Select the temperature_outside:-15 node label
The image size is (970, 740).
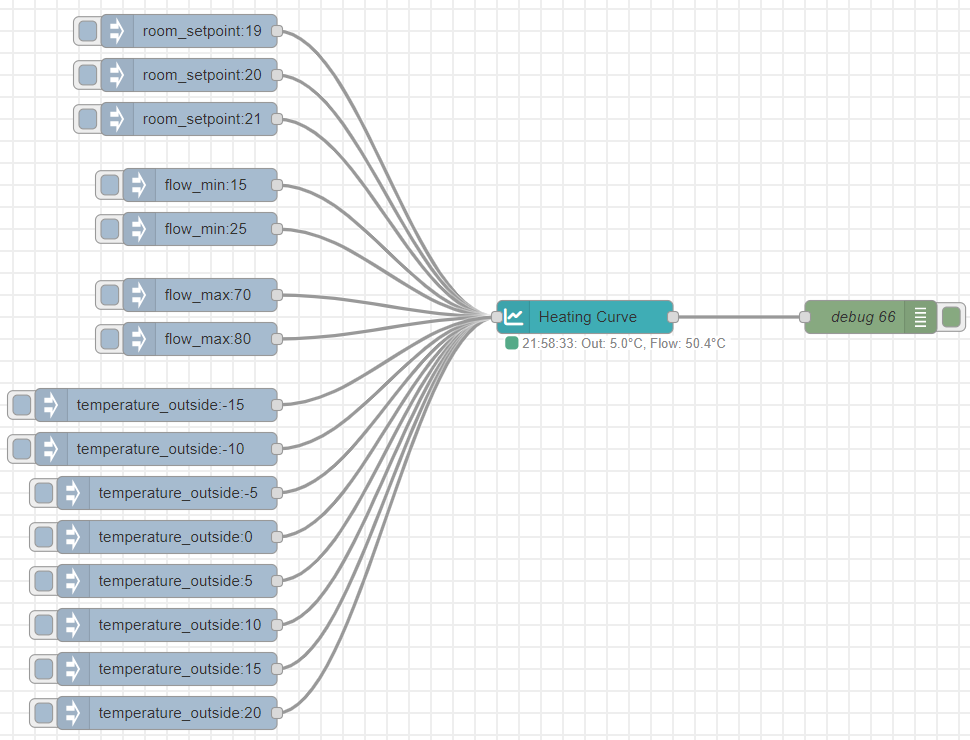pyautogui.click(x=160, y=405)
